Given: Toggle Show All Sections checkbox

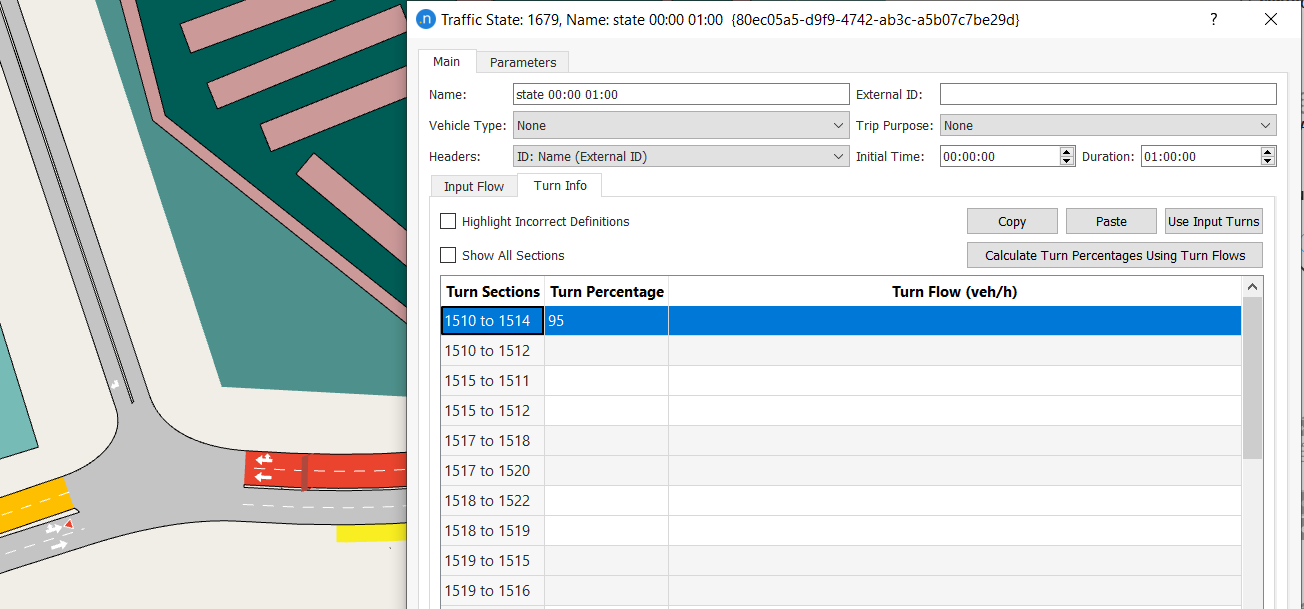Looking at the screenshot, I should pyautogui.click(x=448, y=255).
